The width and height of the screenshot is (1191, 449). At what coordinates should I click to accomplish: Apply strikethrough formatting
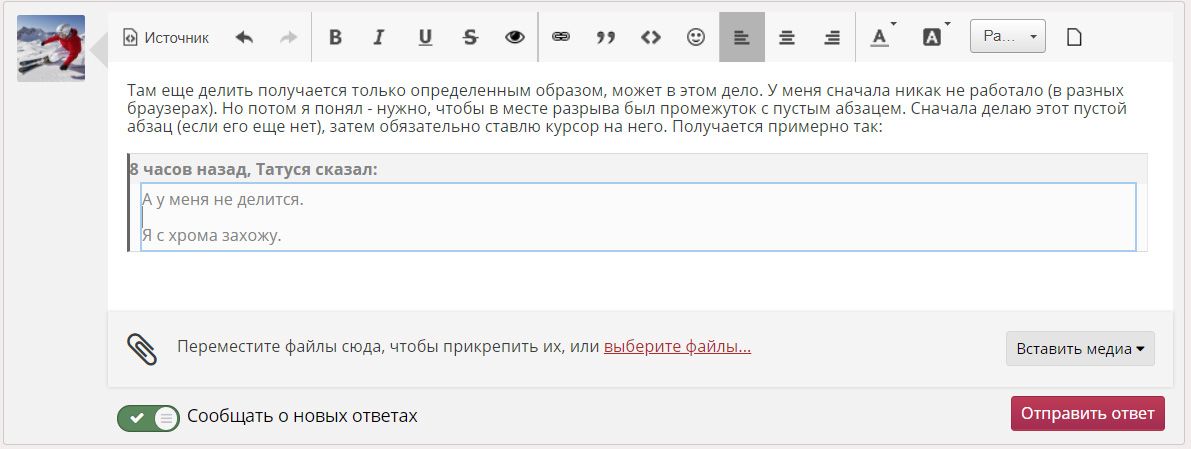pos(470,38)
